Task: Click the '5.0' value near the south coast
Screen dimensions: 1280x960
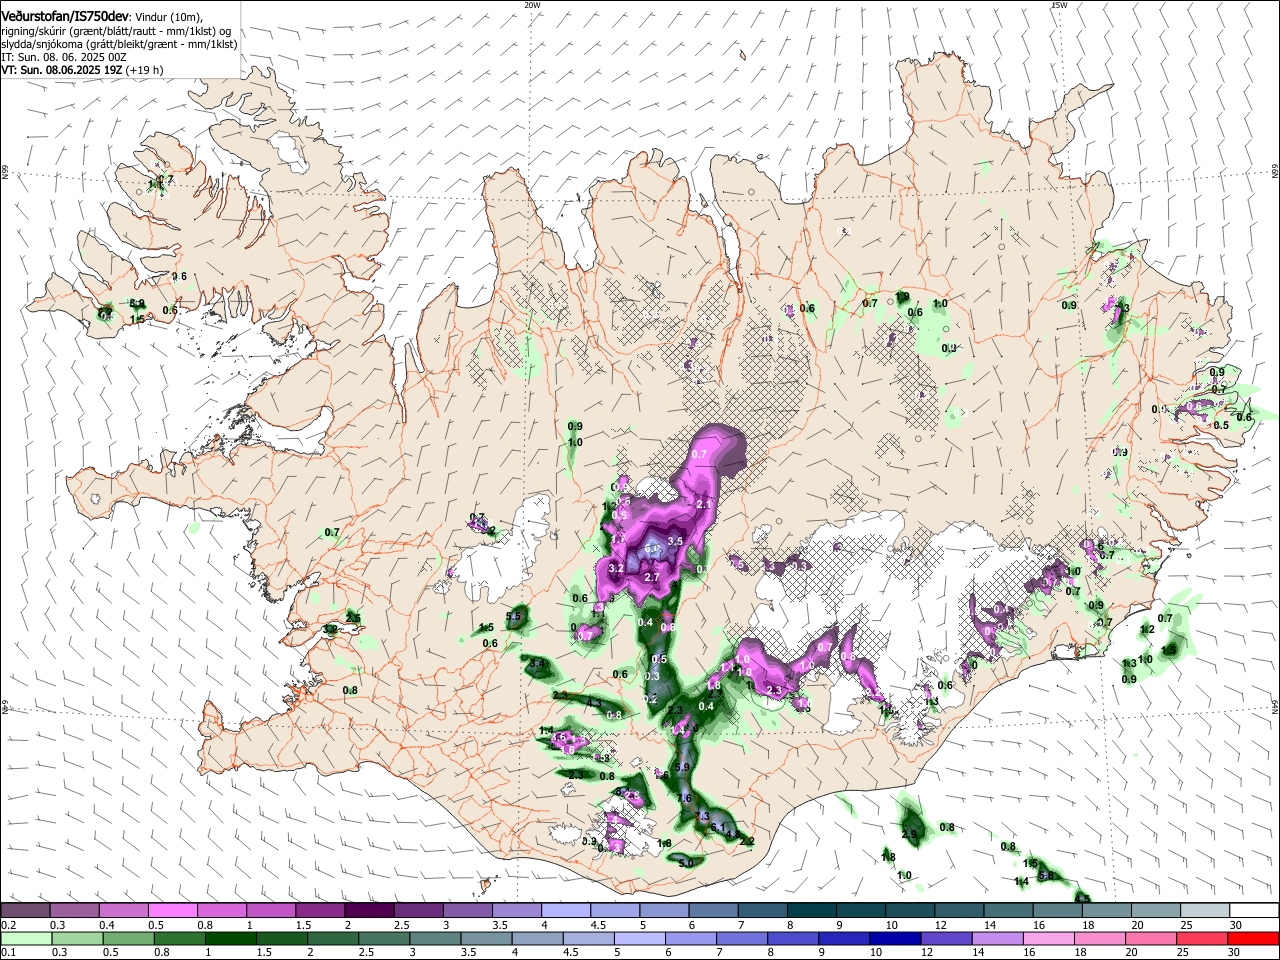Action: (686, 863)
